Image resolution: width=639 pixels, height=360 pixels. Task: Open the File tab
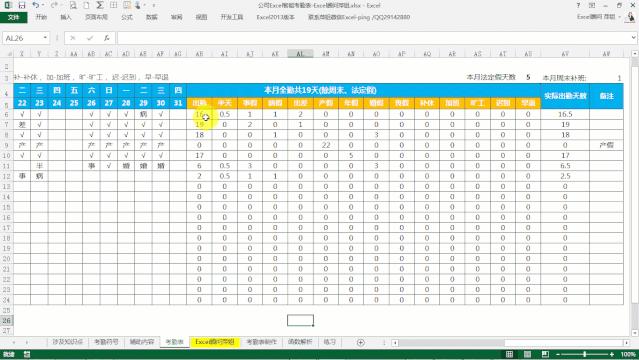pyautogui.click(x=14, y=17)
